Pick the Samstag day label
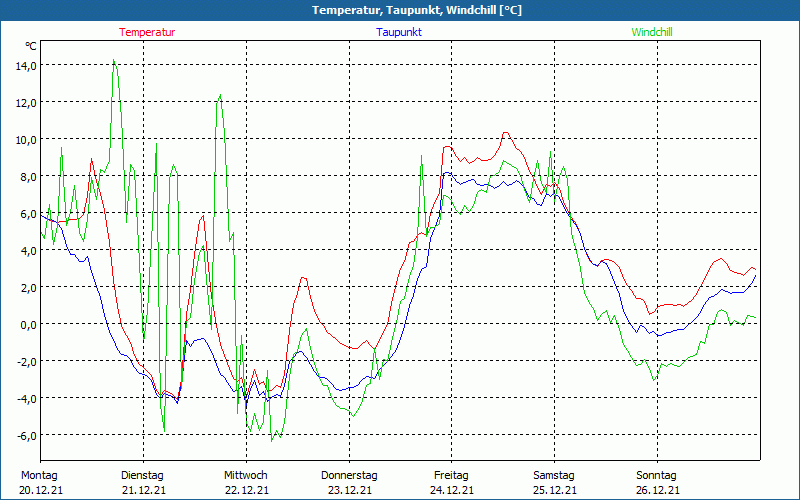Image resolution: width=800 pixels, height=500 pixels. coord(553,475)
